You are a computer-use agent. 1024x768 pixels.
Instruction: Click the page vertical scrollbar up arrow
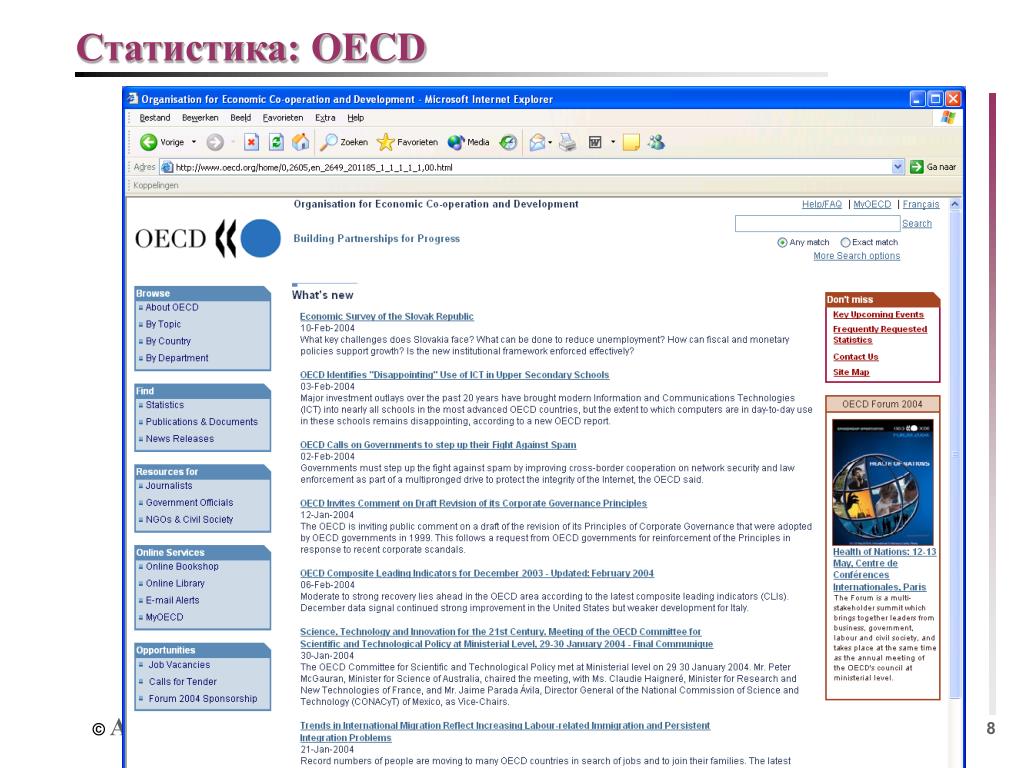[955, 204]
